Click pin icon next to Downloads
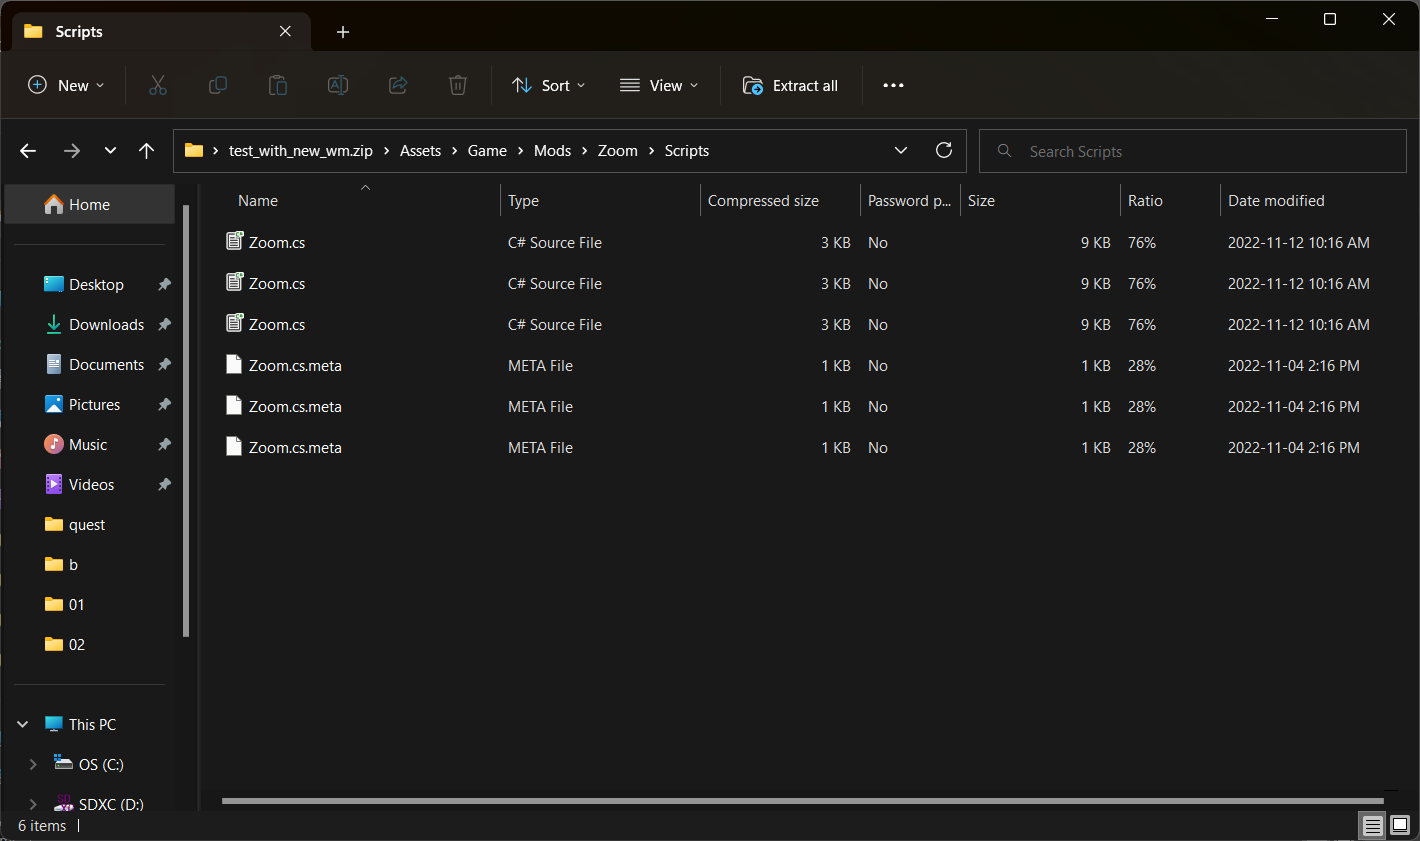 pos(164,325)
